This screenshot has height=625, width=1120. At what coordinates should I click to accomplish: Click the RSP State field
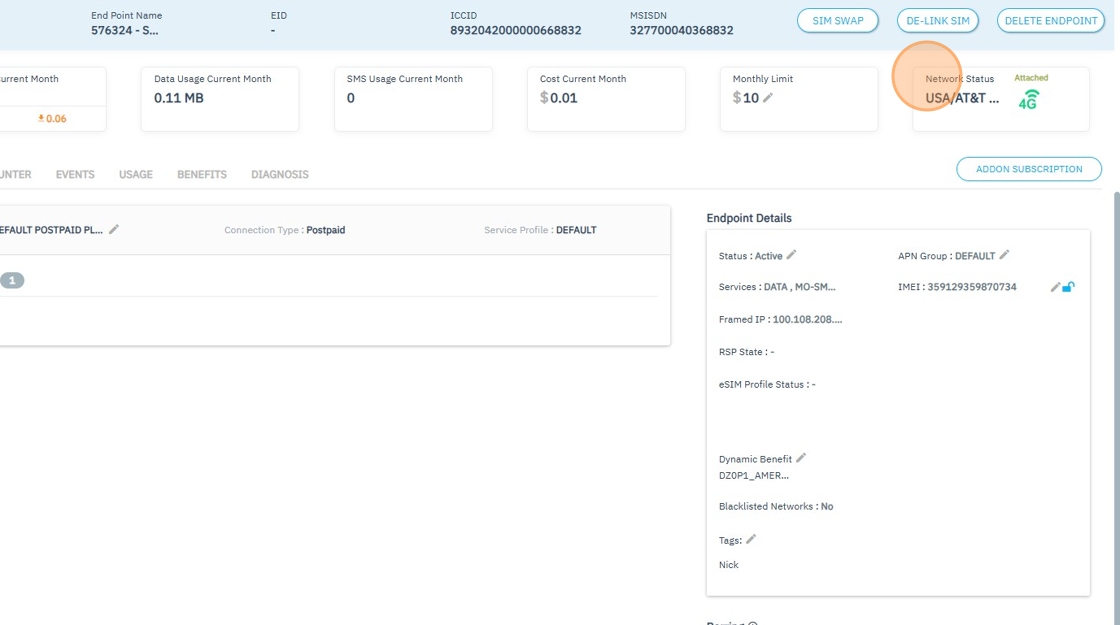746,352
